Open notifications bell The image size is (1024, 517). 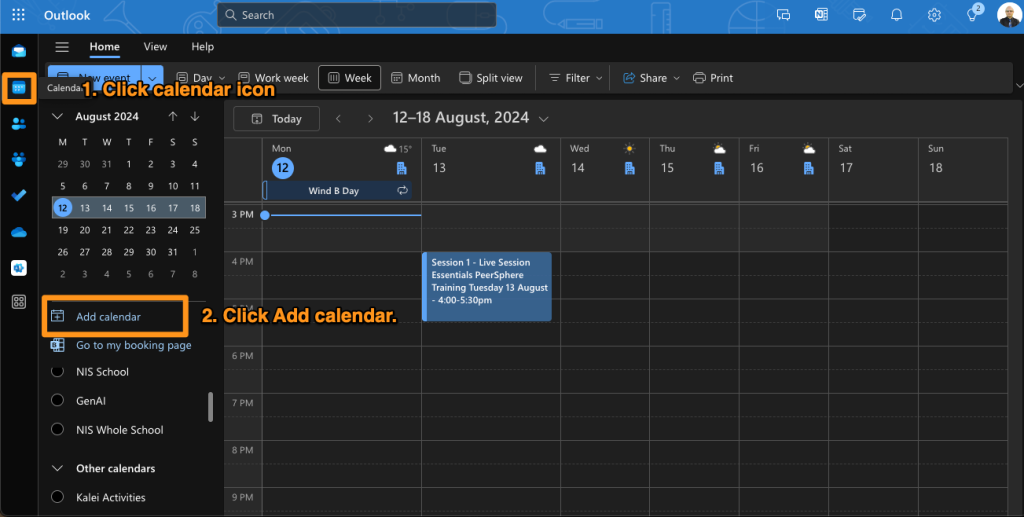click(897, 15)
